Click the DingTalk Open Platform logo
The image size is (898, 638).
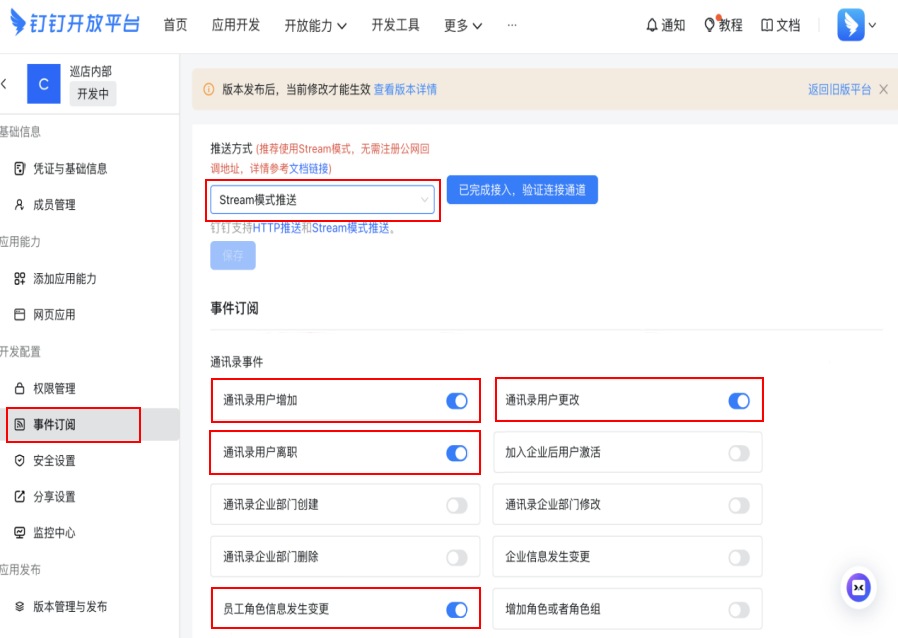pos(75,25)
